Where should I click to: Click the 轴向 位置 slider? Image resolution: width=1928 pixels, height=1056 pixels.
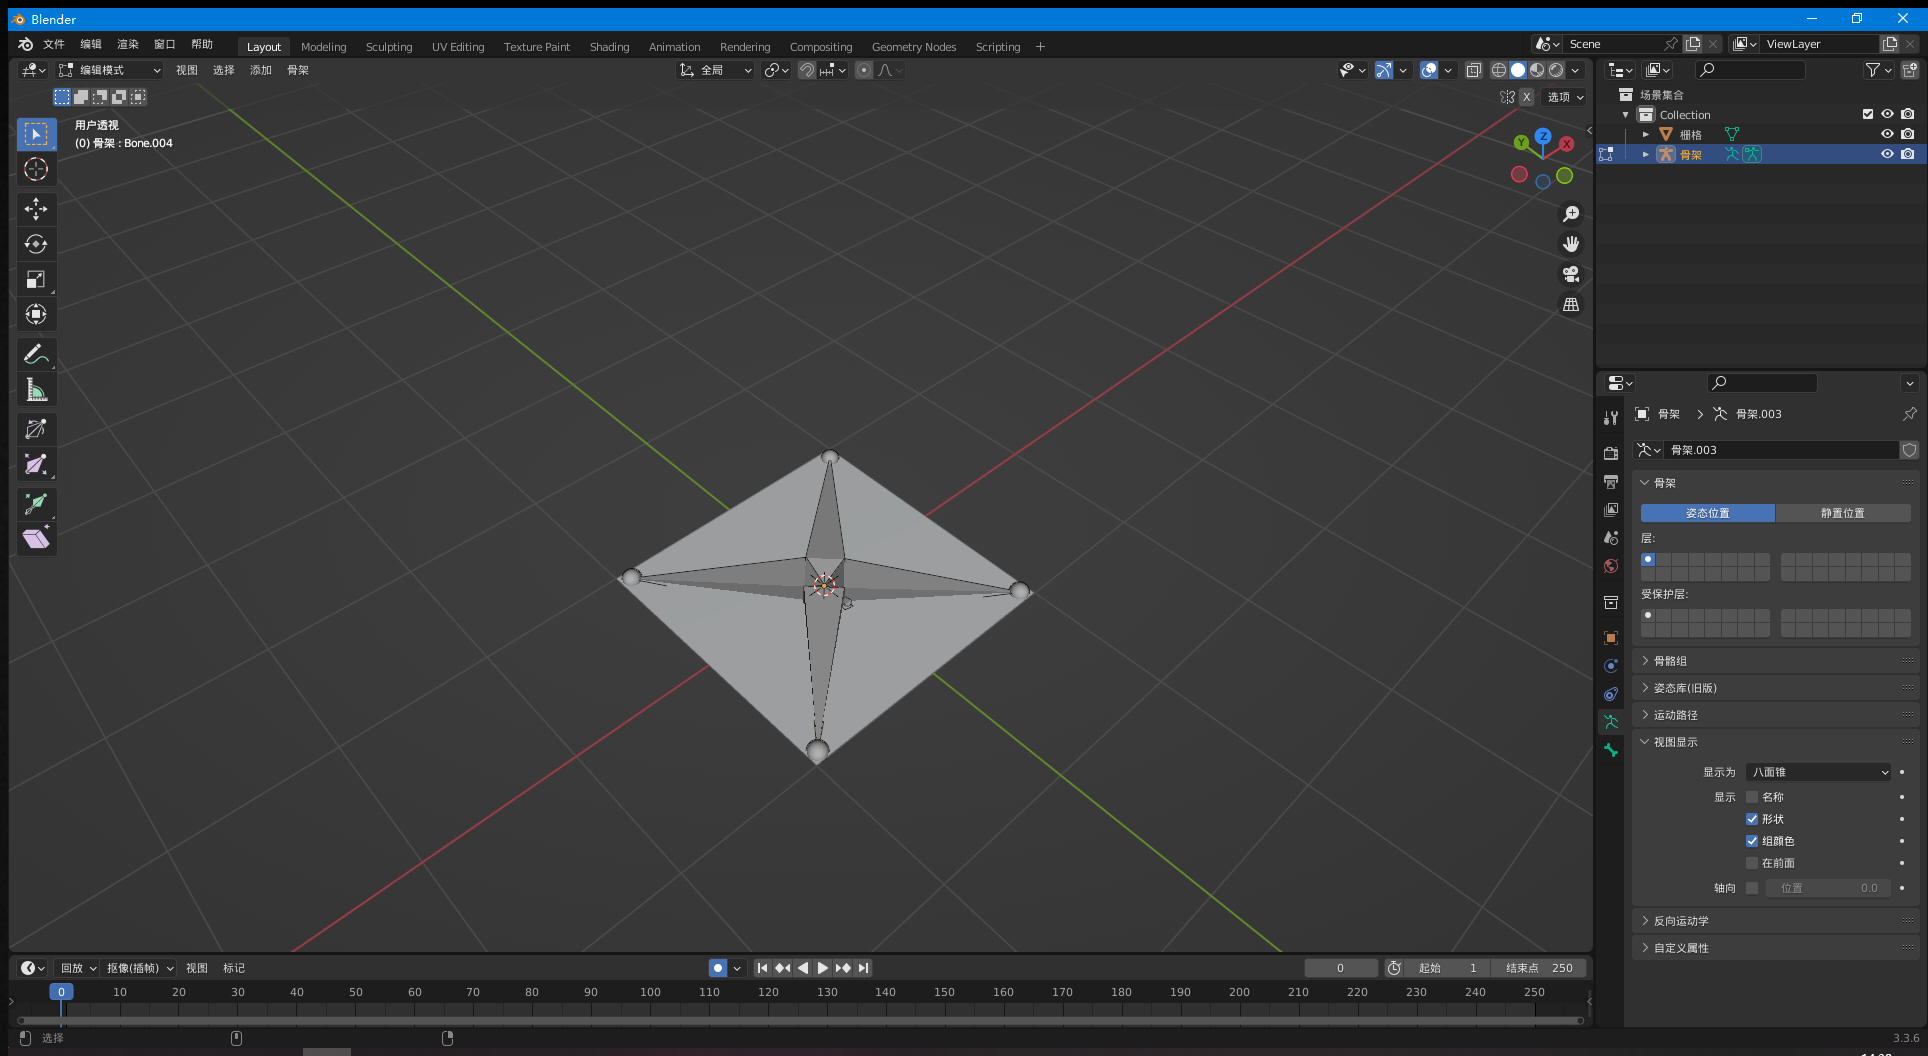point(1829,888)
